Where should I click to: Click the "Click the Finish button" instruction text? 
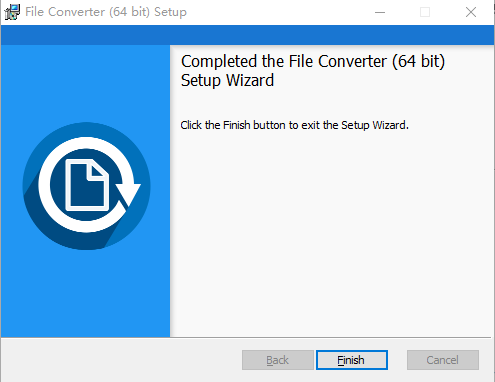[x=294, y=125]
